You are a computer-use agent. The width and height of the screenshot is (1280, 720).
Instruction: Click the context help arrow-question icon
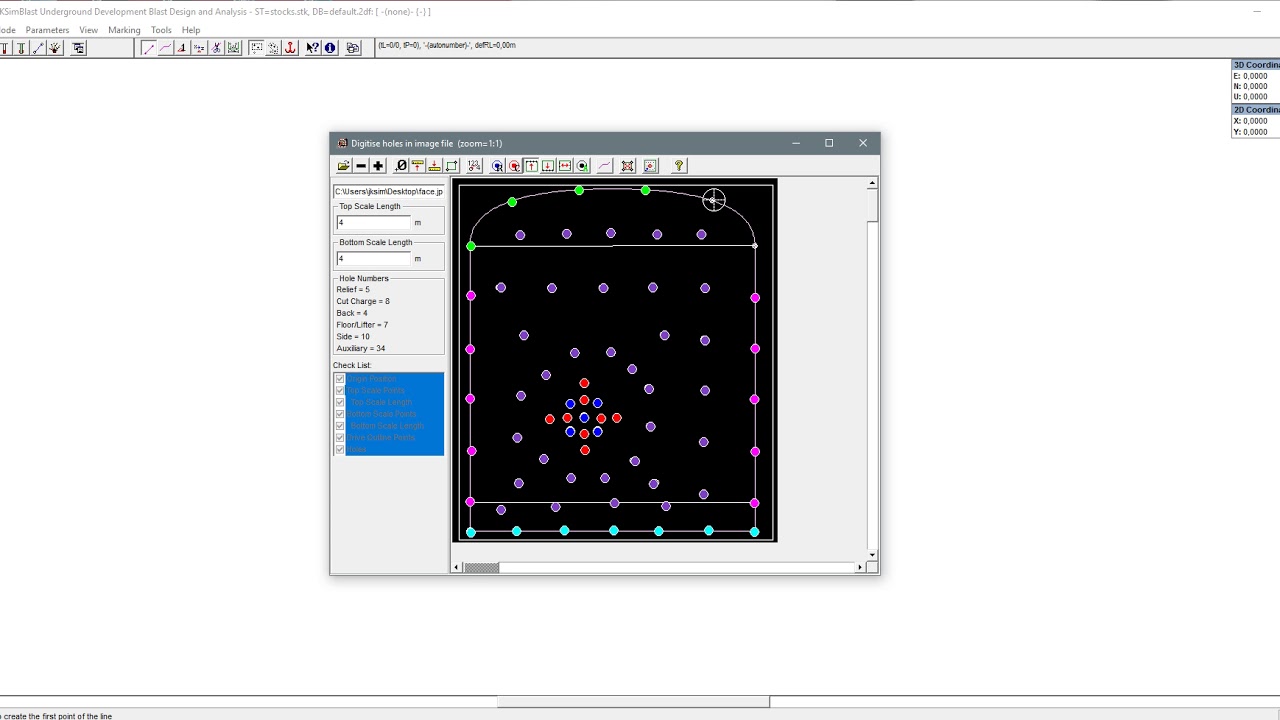313,48
